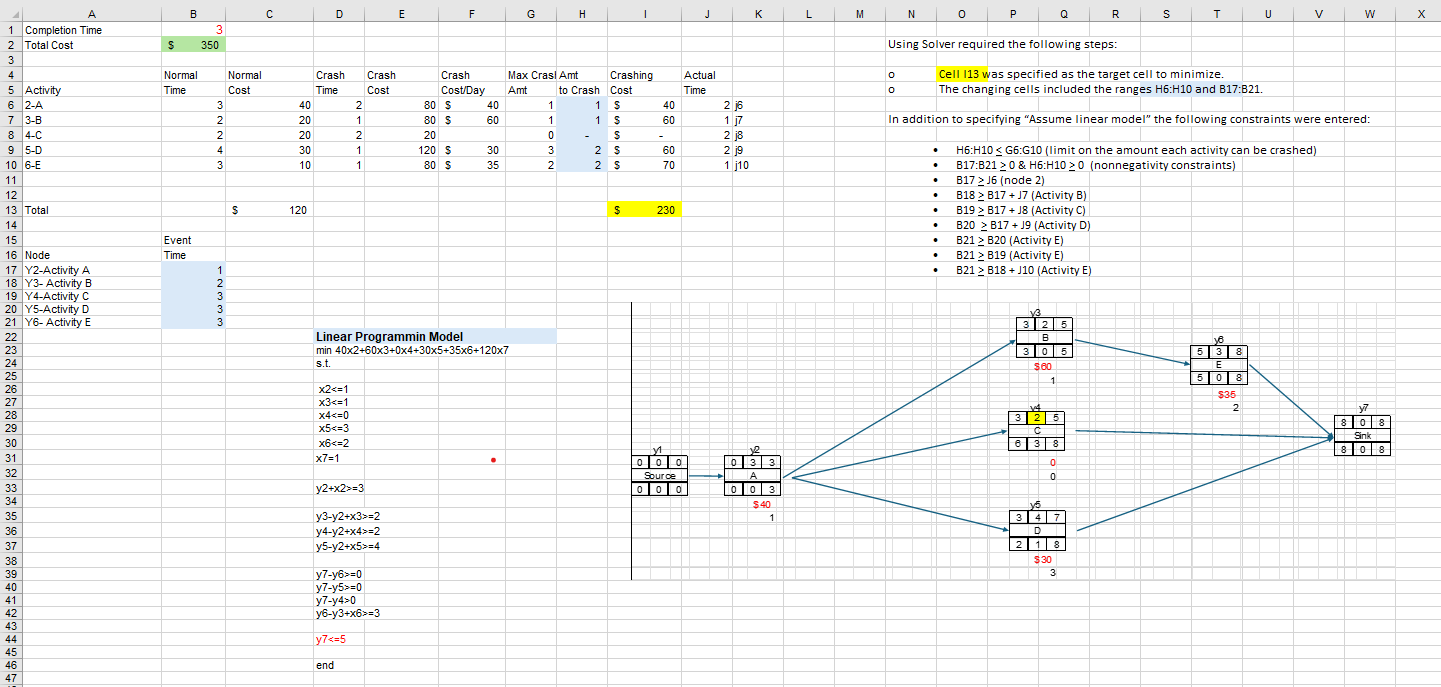Select the yellow Total Crashing Cost cell I13

645,211
